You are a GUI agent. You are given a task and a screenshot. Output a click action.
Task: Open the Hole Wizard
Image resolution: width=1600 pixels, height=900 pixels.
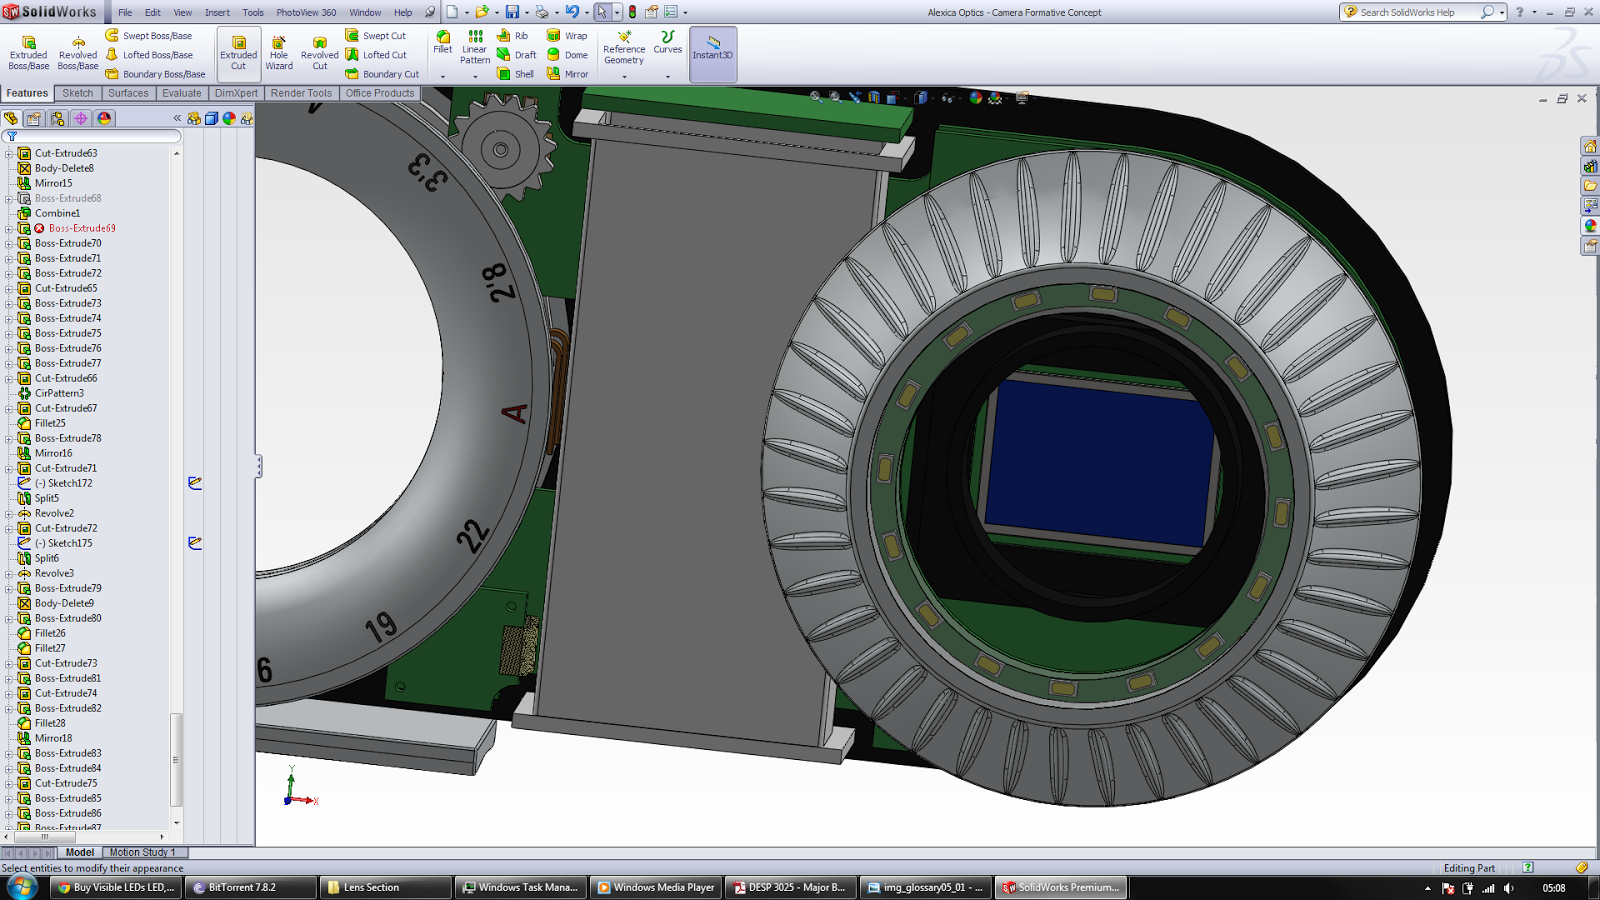point(279,53)
